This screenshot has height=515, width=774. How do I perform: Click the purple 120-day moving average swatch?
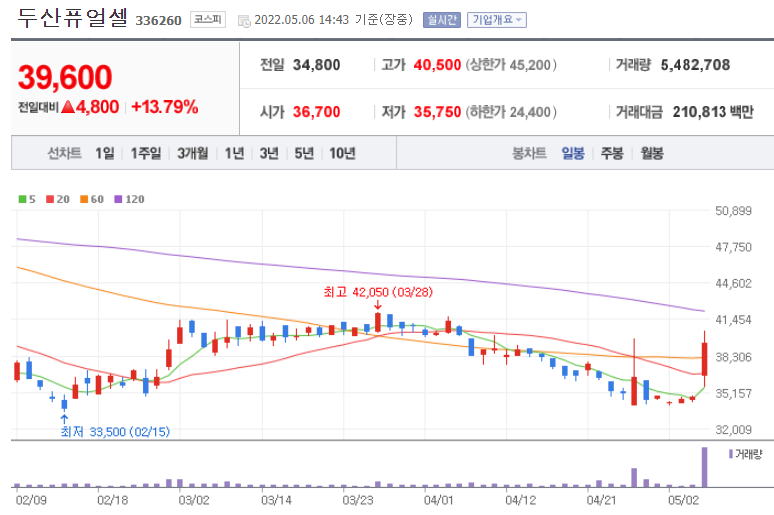(118, 199)
